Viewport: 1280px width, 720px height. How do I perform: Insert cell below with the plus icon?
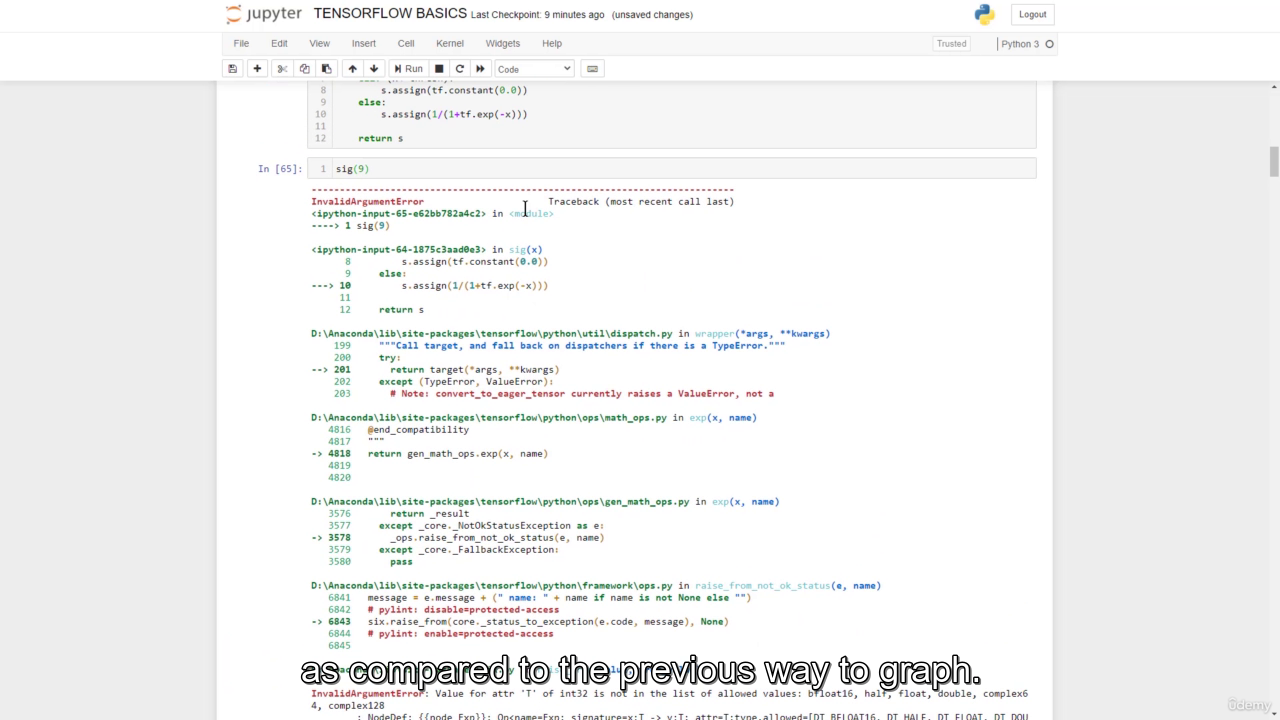(257, 69)
